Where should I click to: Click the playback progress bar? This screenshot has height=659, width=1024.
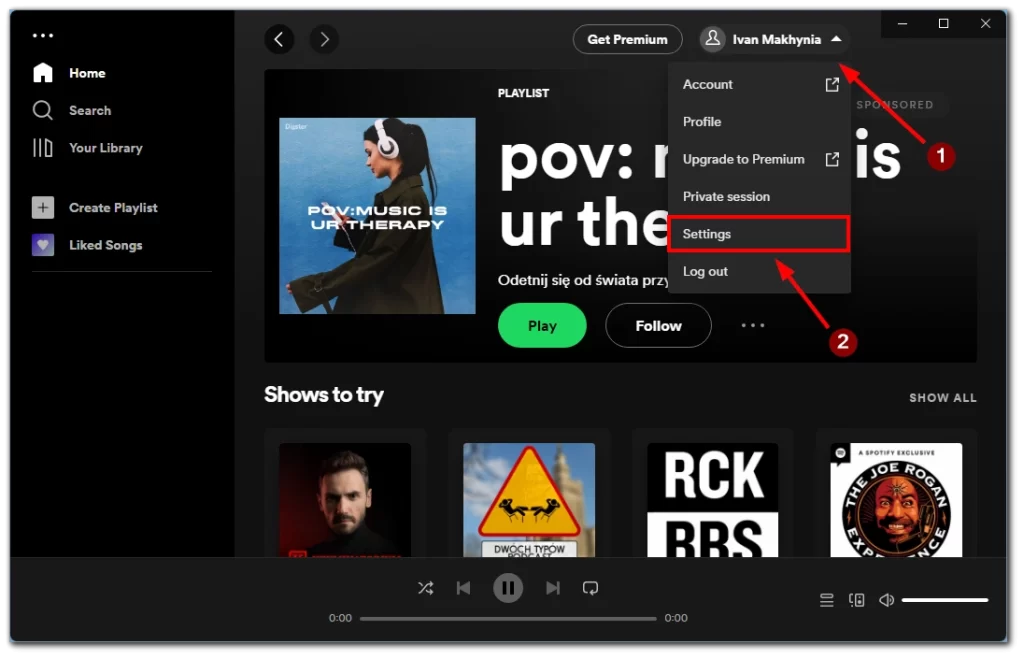(x=508, y=619)
